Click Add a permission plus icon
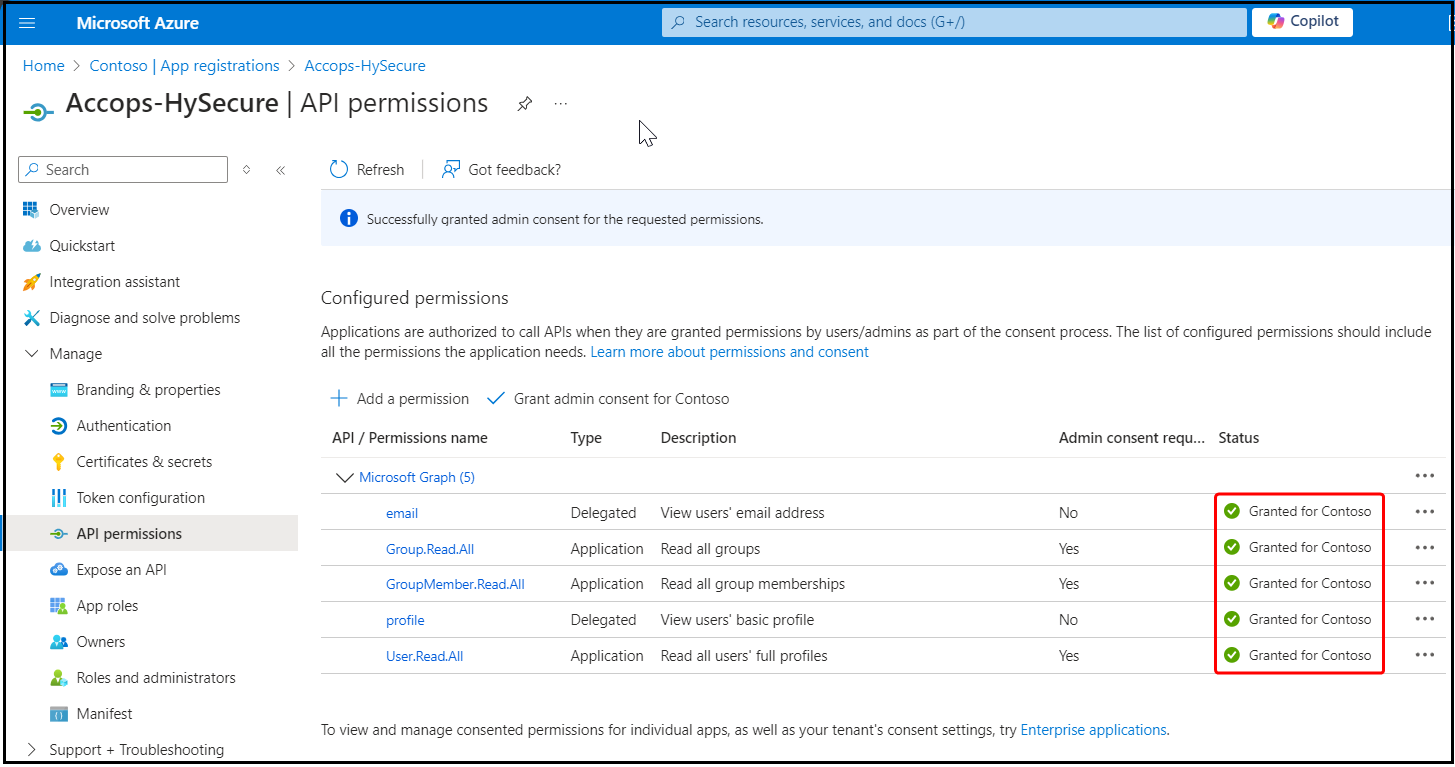 coord(340,399)
